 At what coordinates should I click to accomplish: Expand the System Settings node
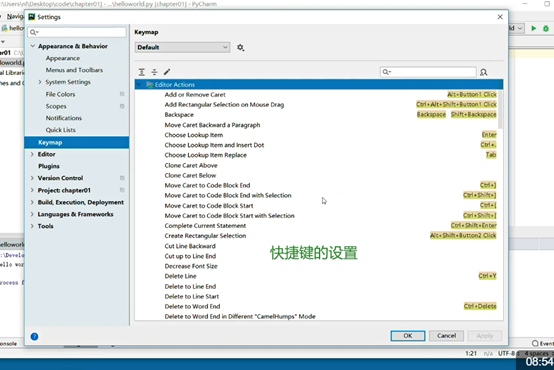point(40,82)
